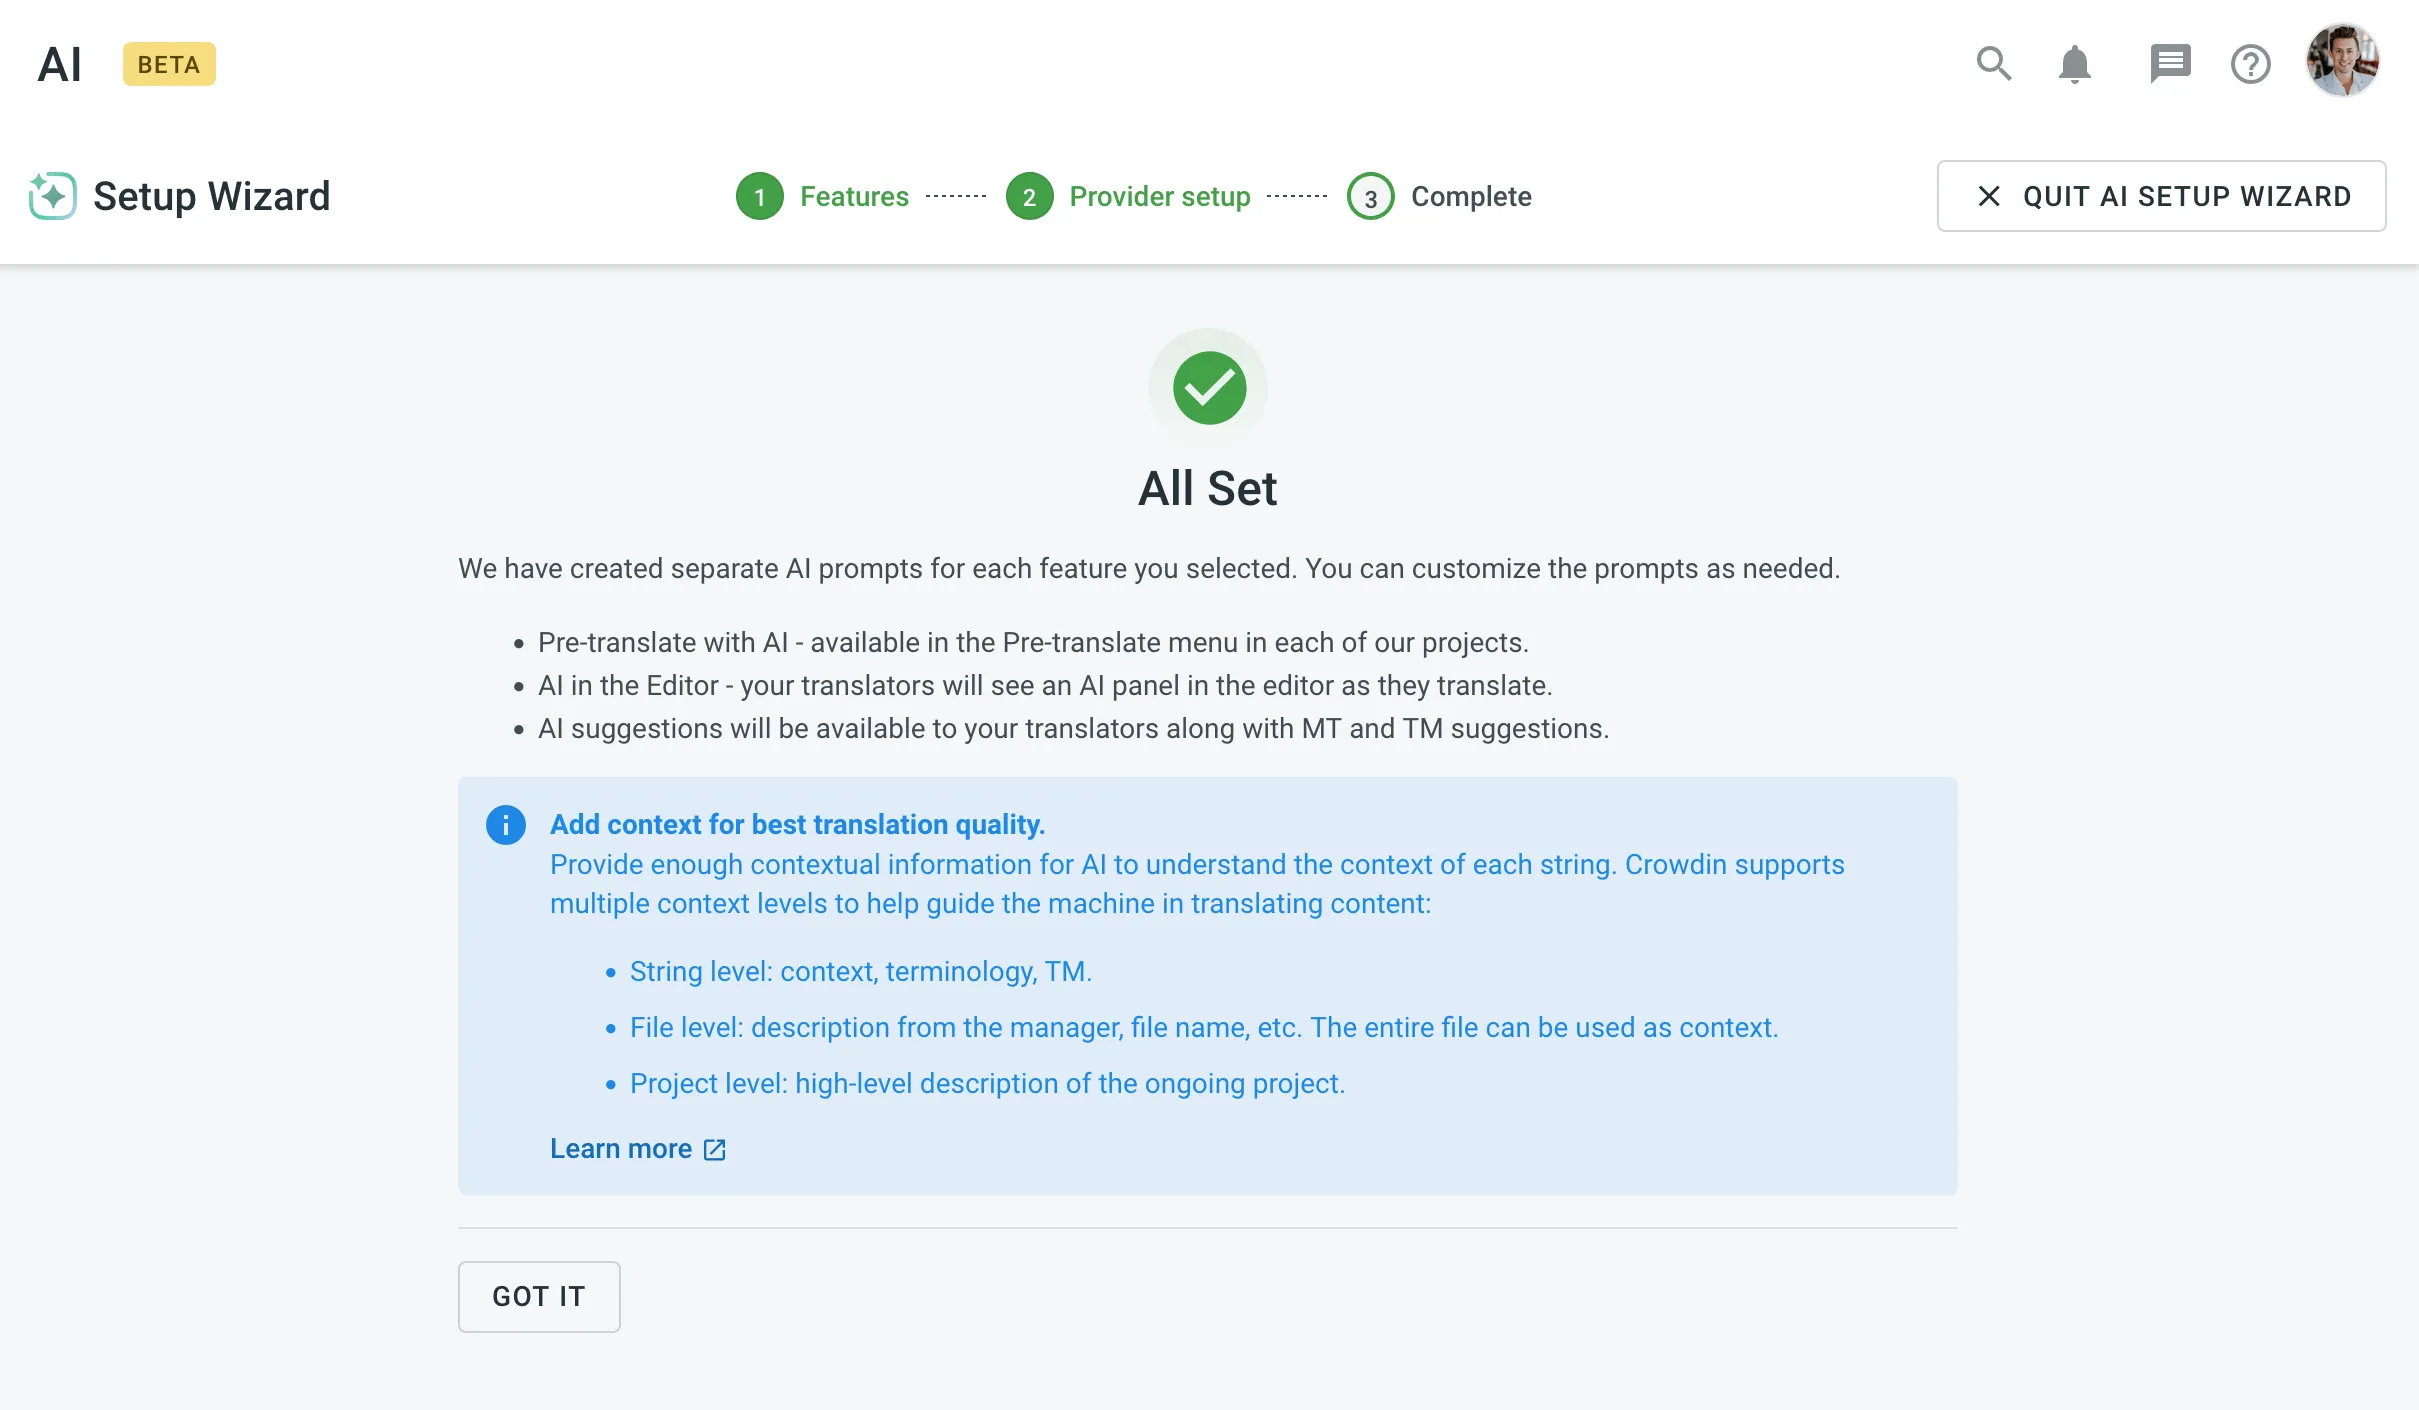Click the GOT IT button
Image resolution: width=2419 pixels, height=1410 pixels.
539,1297
